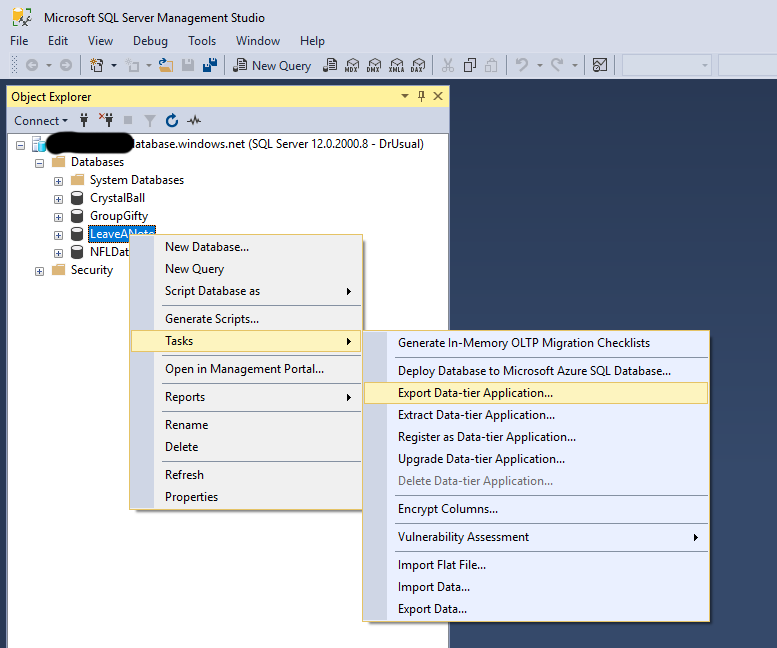Click the Filter funnel icon
Image resolution: width=777 pixels, height=648 pixels.
[x=150, y=120]
